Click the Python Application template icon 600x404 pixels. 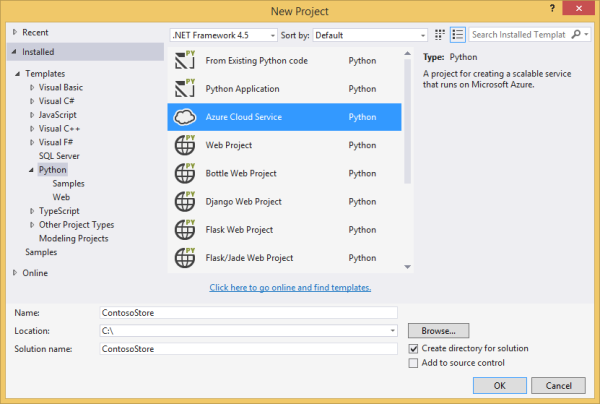tap(185, 89)
